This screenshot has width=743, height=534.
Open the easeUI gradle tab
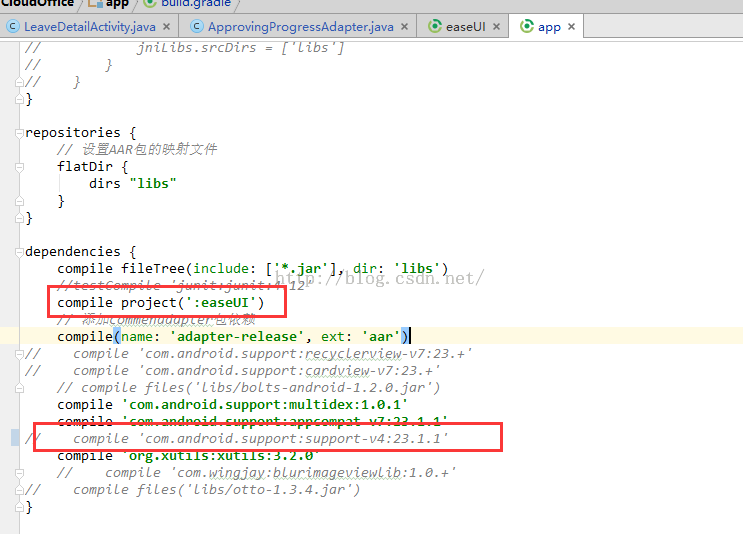pos(465,27)
